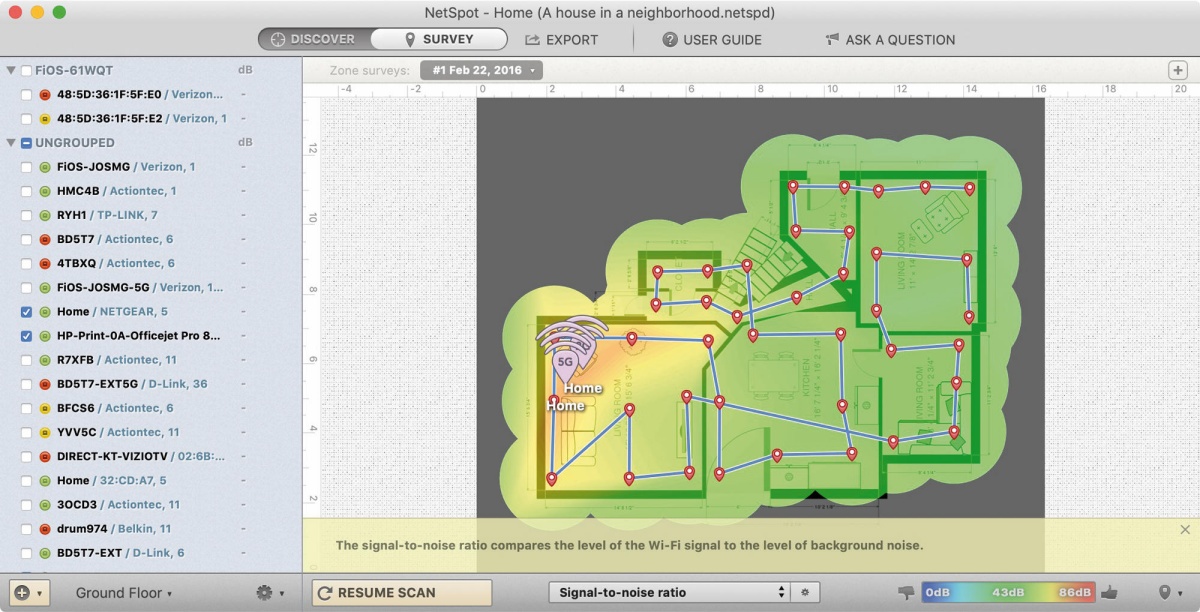Uncheck the HP-Print-0A-Officejet Pro checkbox
Viewport: 1200px width, 612px height.
[x=26, y=336]
